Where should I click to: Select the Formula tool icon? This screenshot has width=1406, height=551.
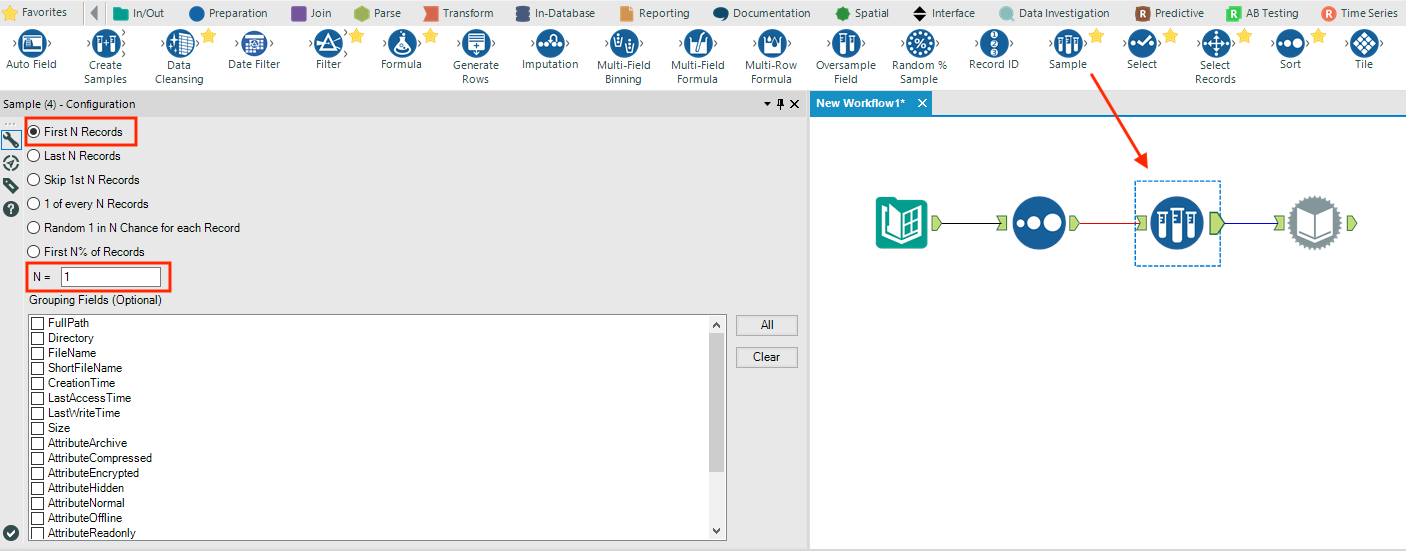[401, 42]
